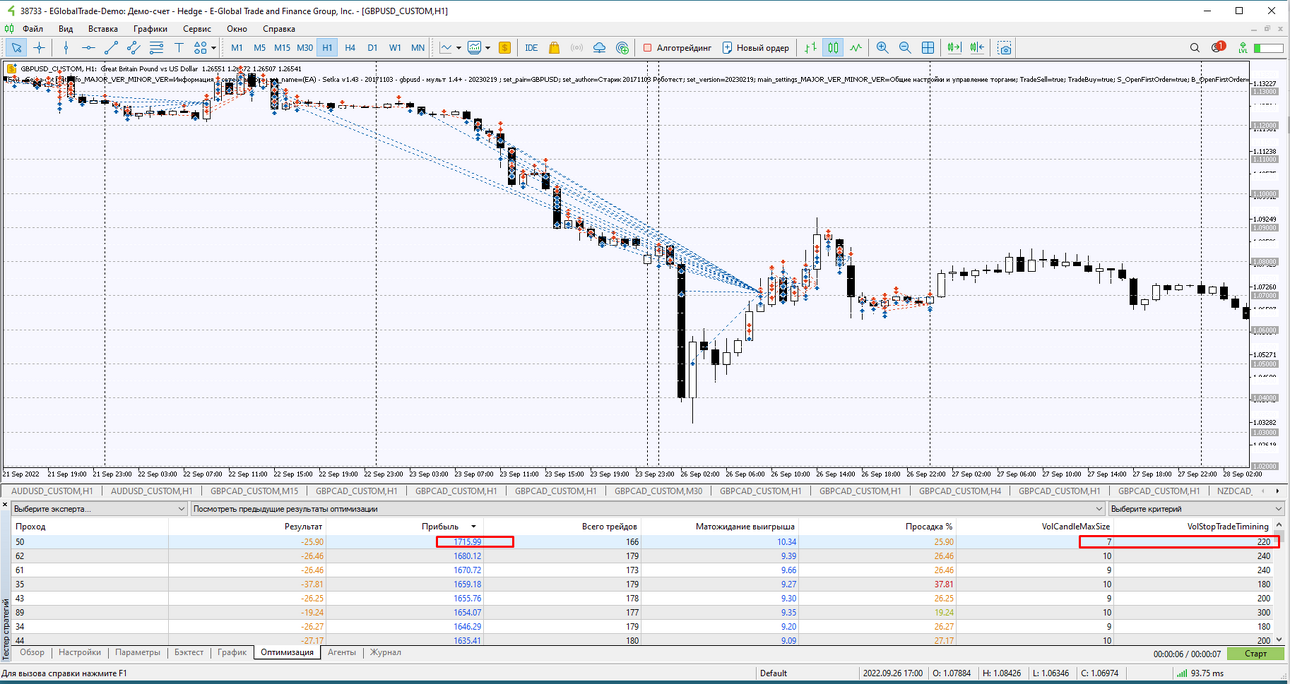This screenshot has height=684, width=1290.
Task: Click the green Старт button
Action: (1255, 653)
